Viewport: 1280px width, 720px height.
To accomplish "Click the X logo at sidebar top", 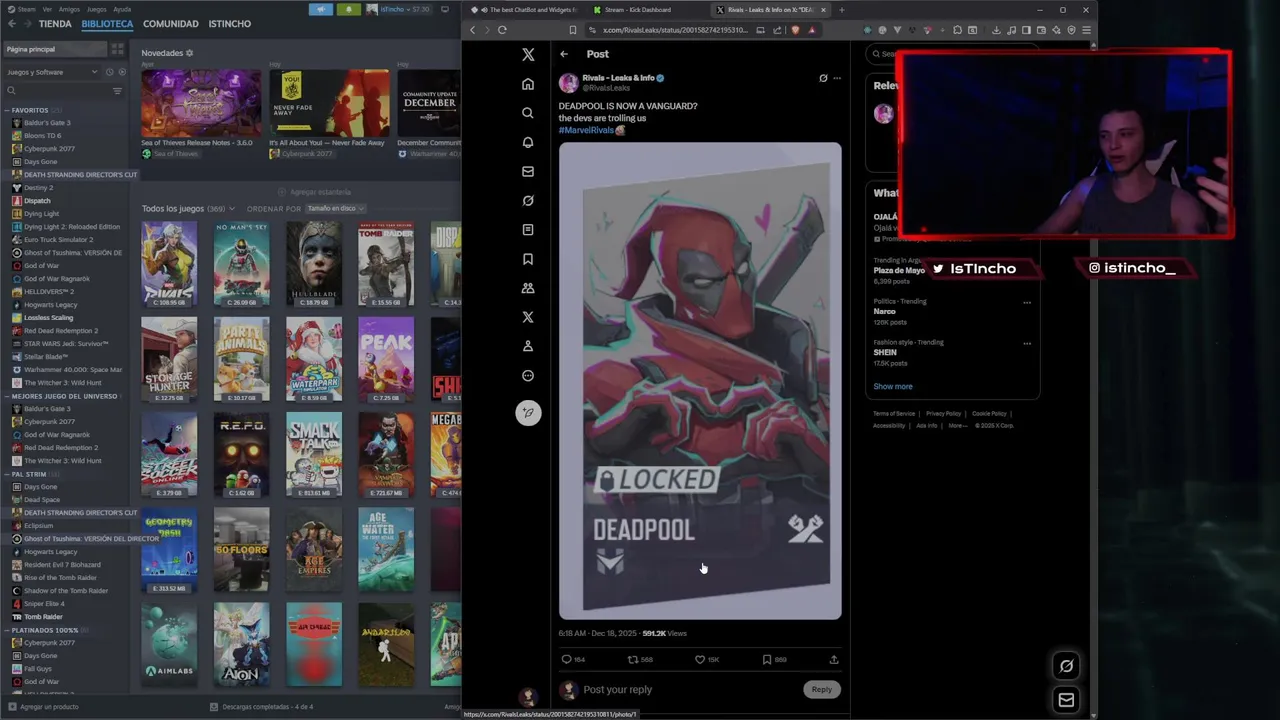I will coord(528,55).
